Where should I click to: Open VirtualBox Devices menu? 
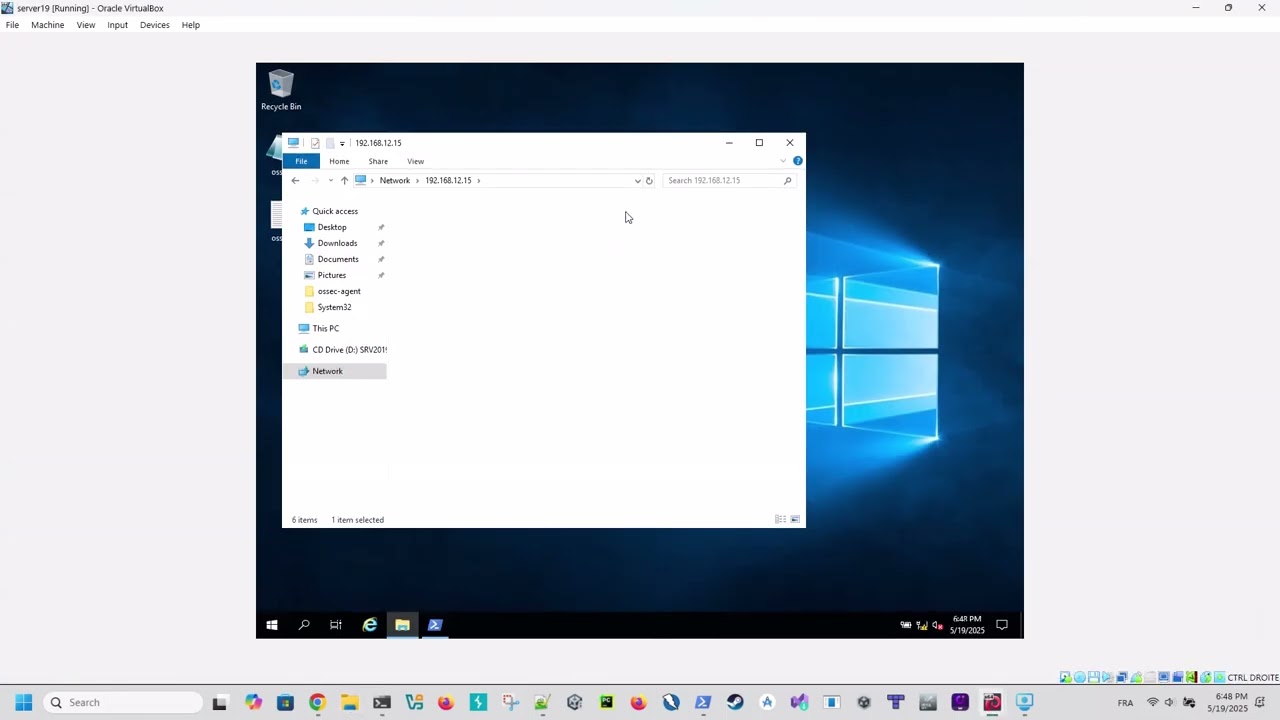coord(155,25)
